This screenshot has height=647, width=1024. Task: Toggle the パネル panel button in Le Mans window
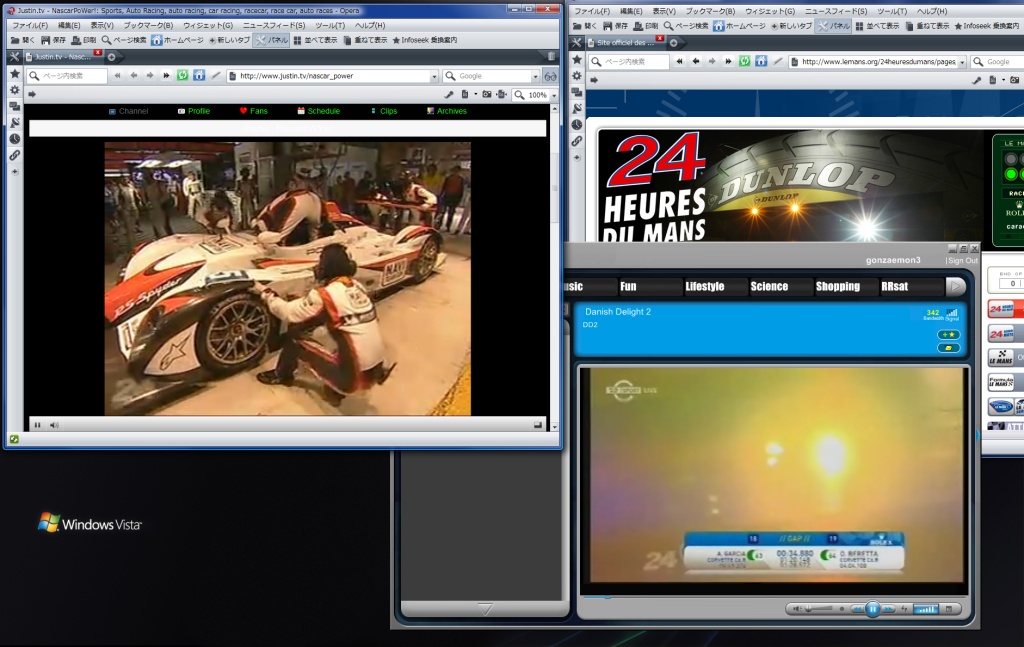click(834, 26)
